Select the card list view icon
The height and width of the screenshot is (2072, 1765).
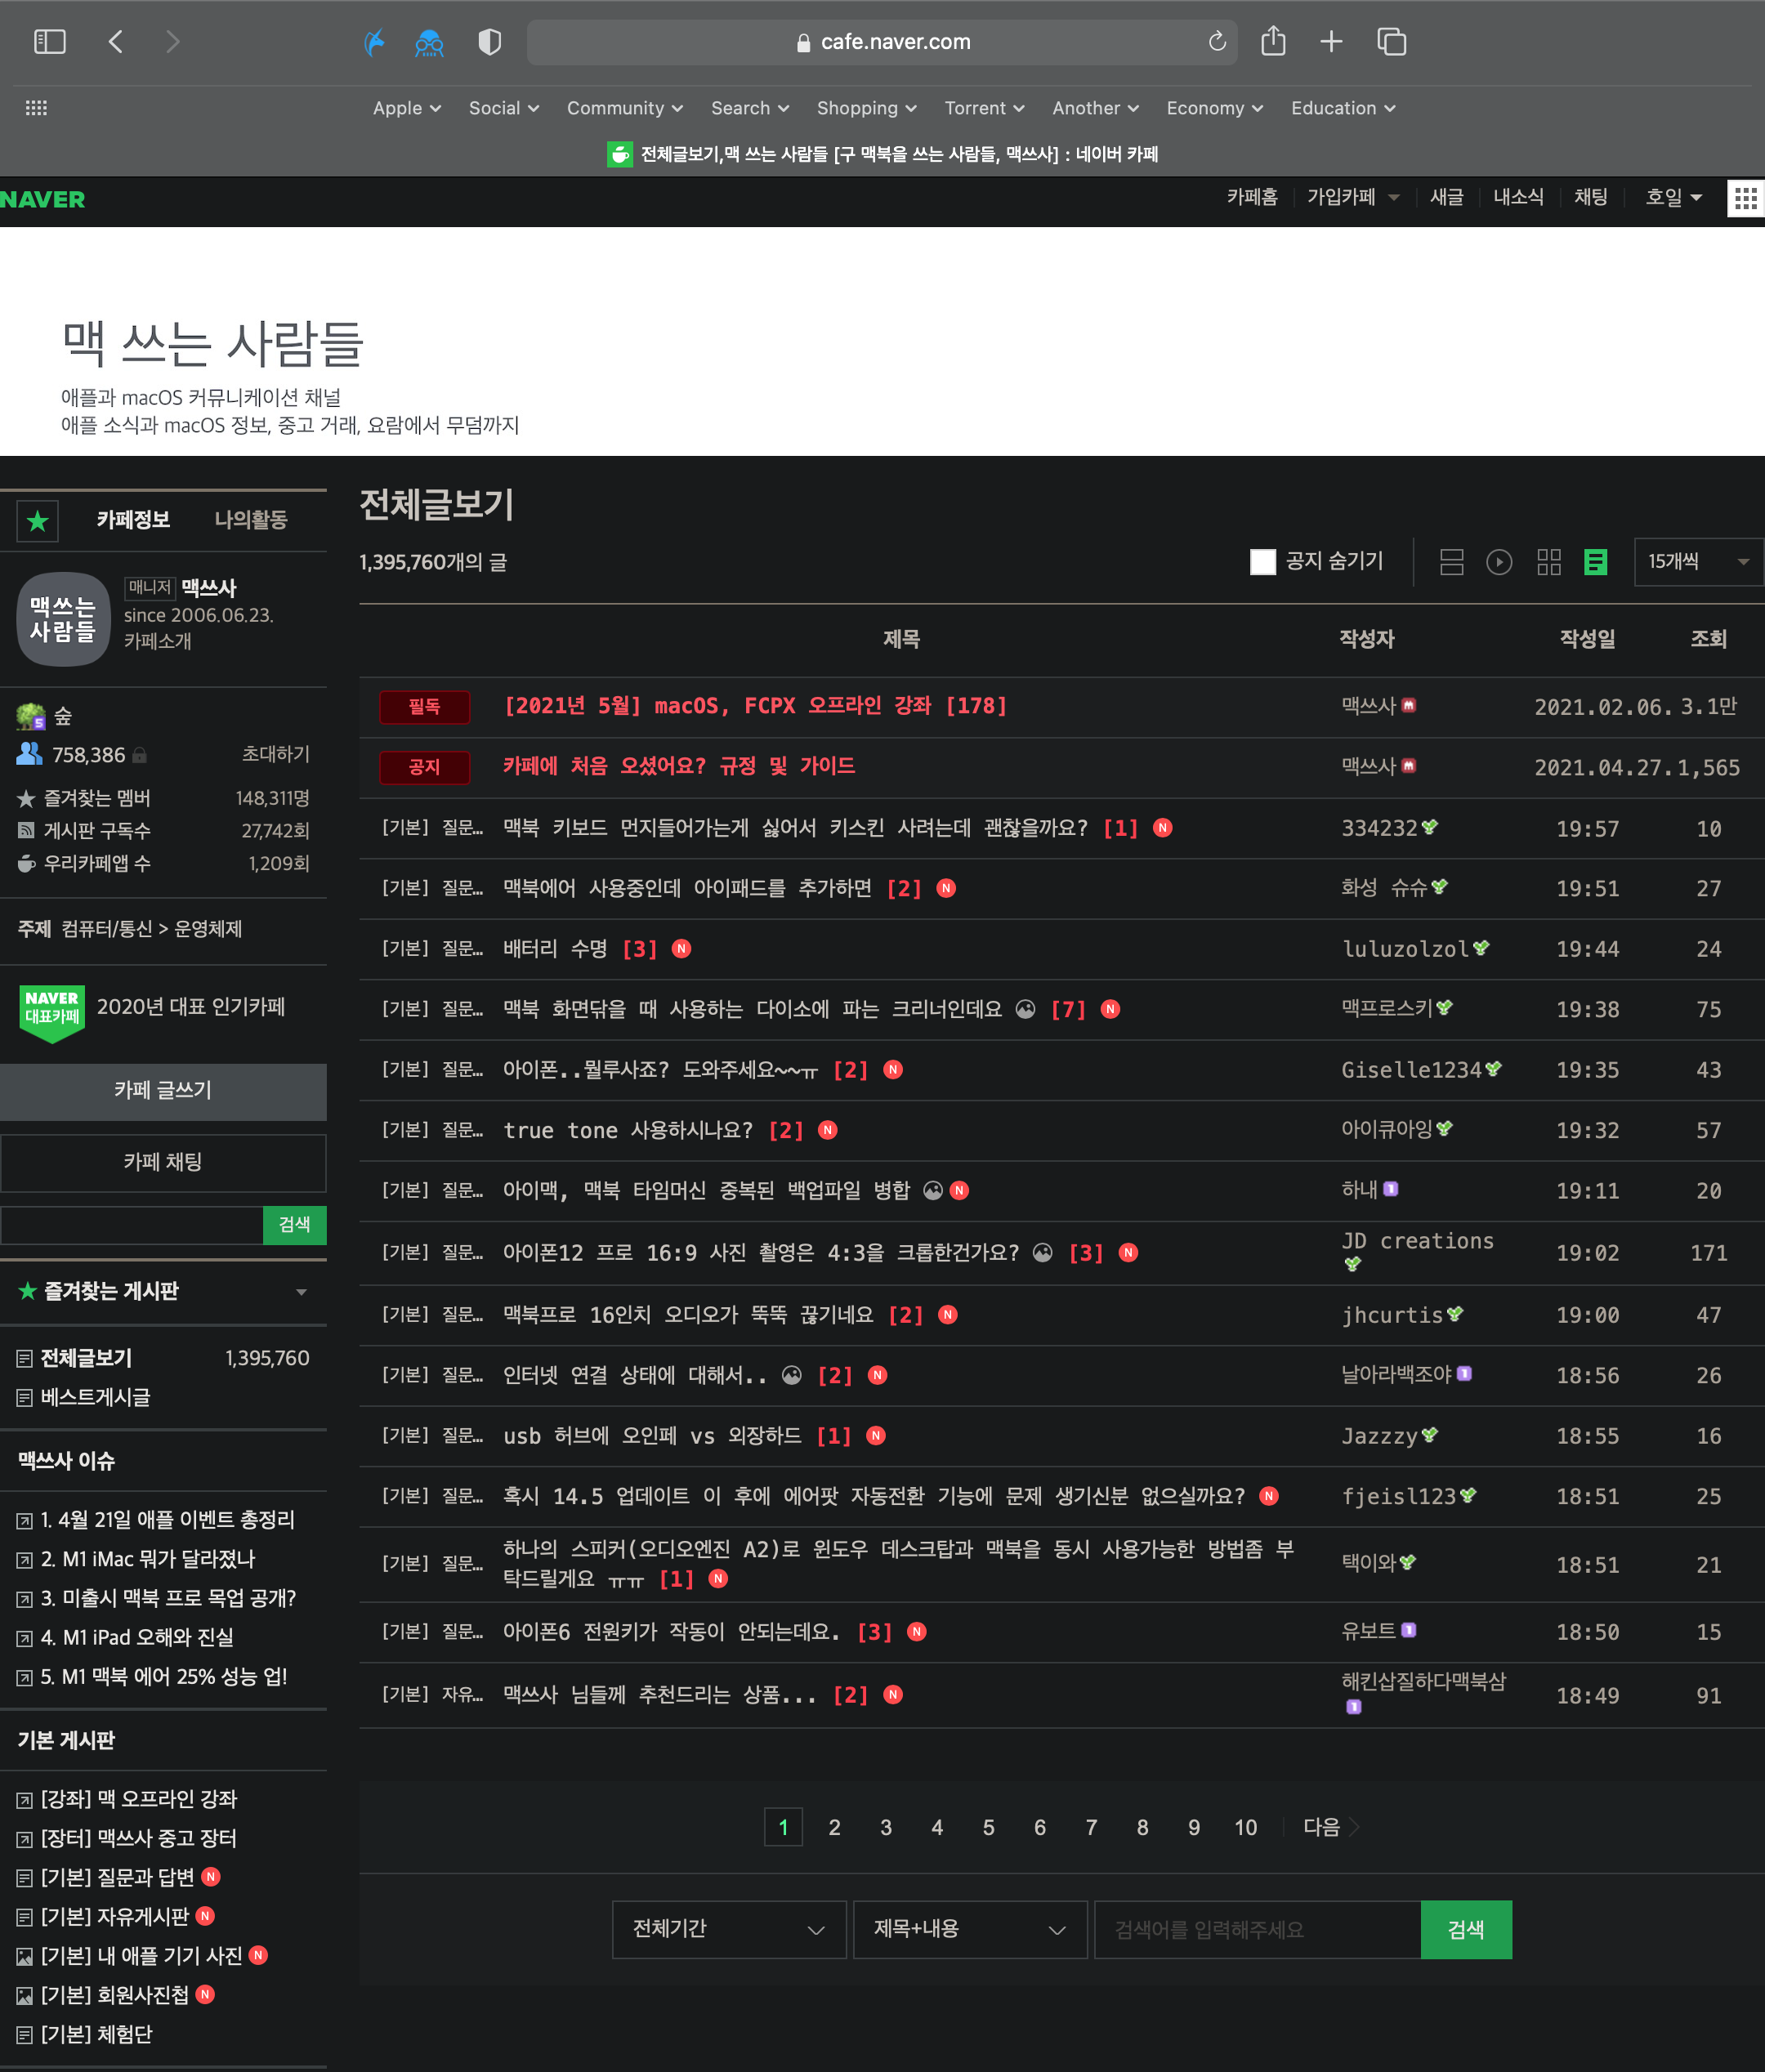click(1451, 562)
